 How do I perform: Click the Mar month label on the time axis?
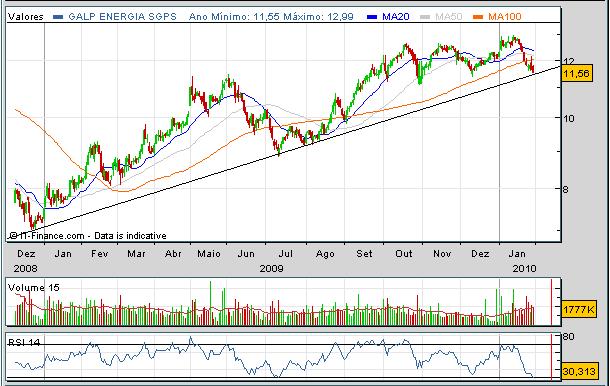136,254
